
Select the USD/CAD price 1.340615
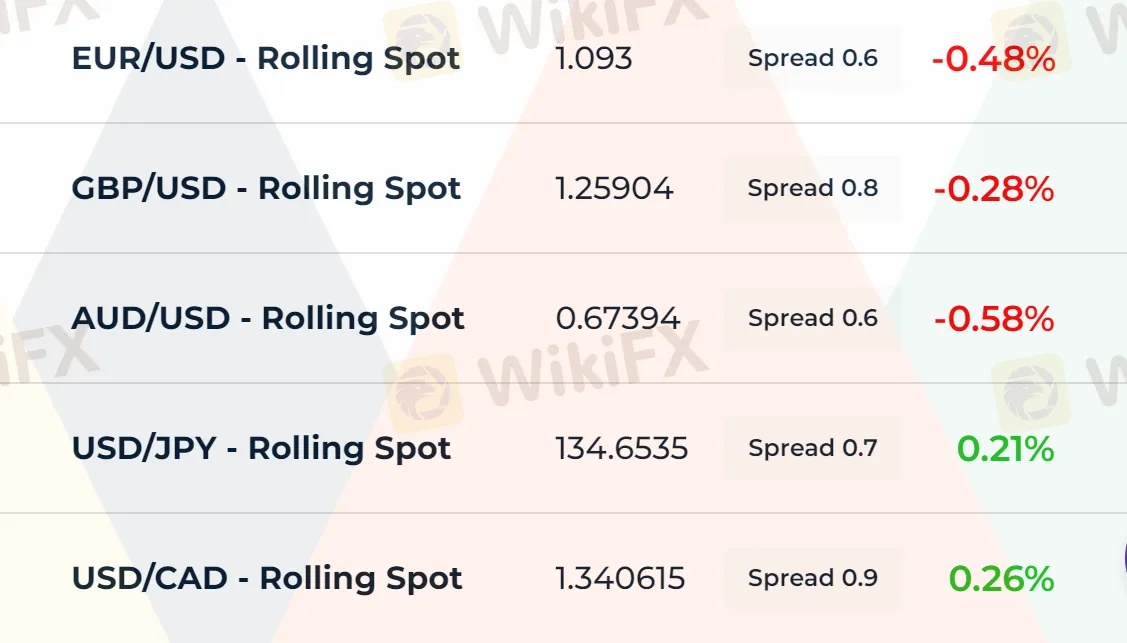[620, 578]
